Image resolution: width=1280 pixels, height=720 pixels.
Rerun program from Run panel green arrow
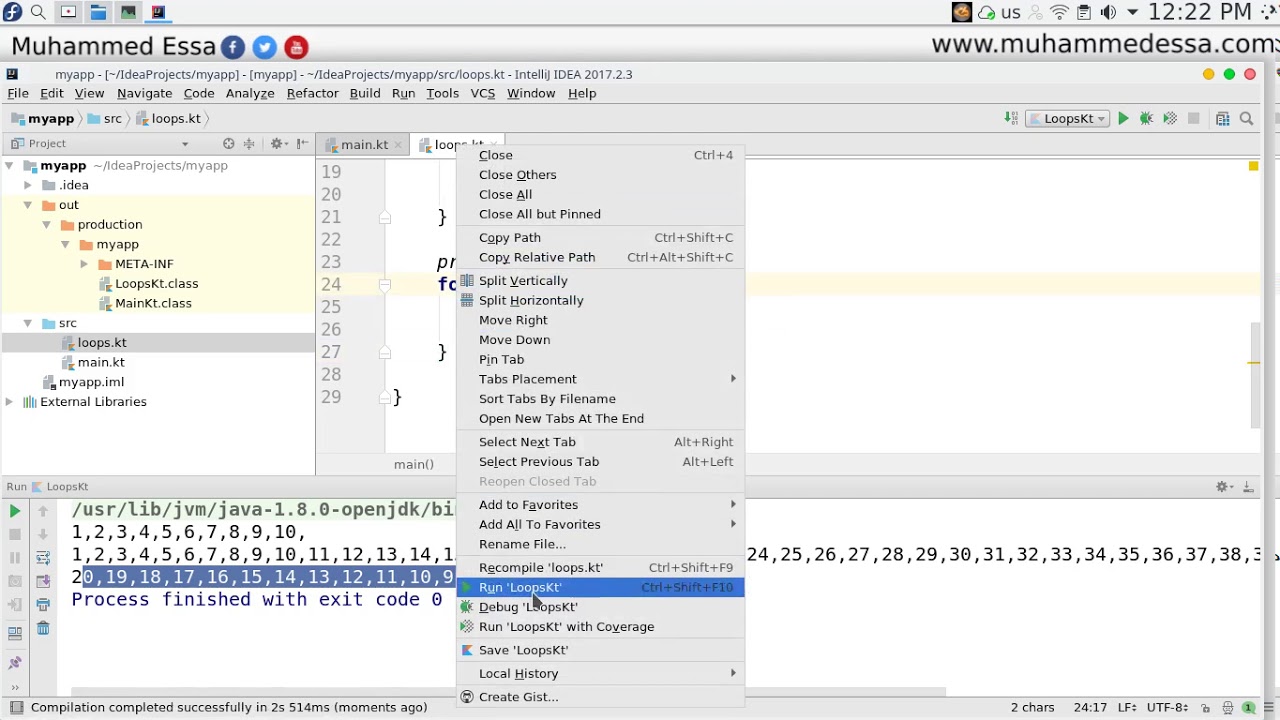[x=15, y=511]
